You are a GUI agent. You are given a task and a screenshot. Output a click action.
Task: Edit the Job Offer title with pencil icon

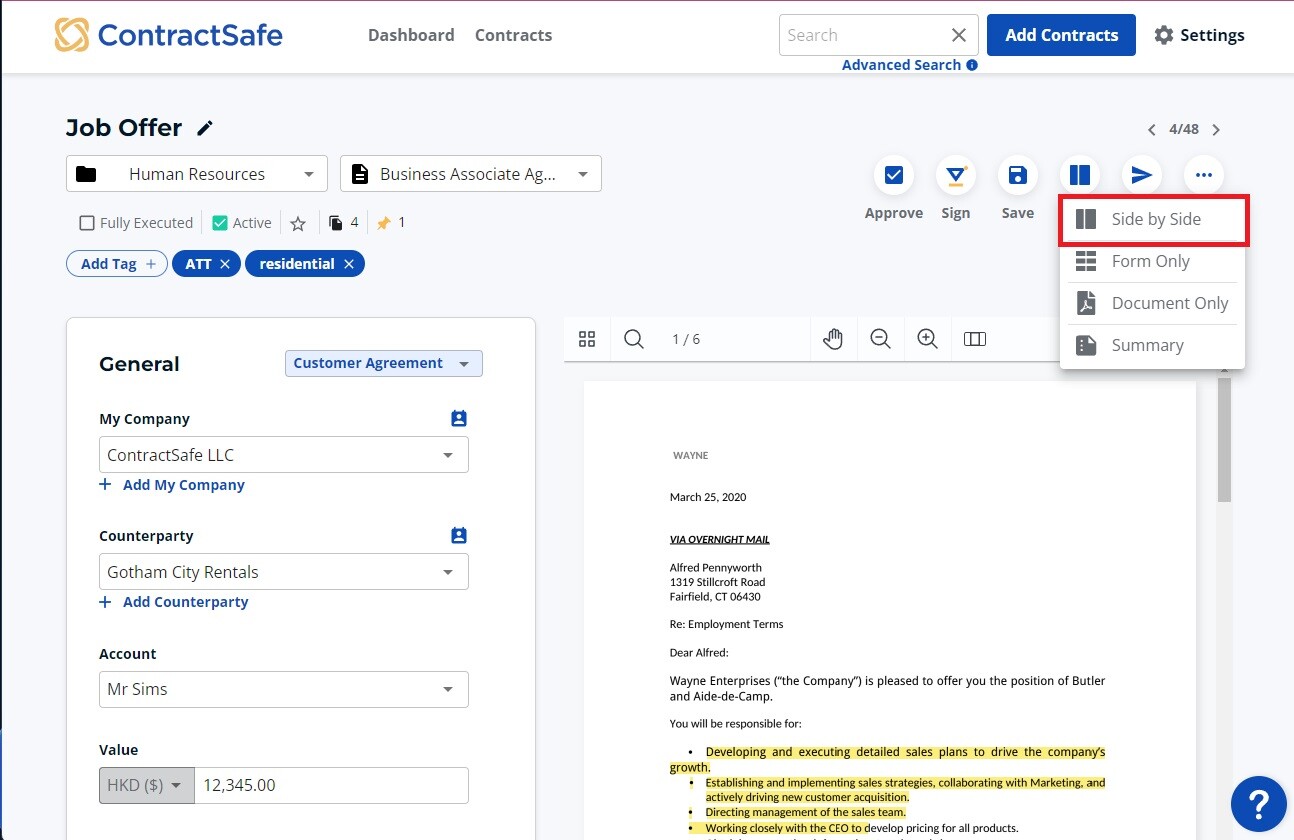(x=205, y=128)
